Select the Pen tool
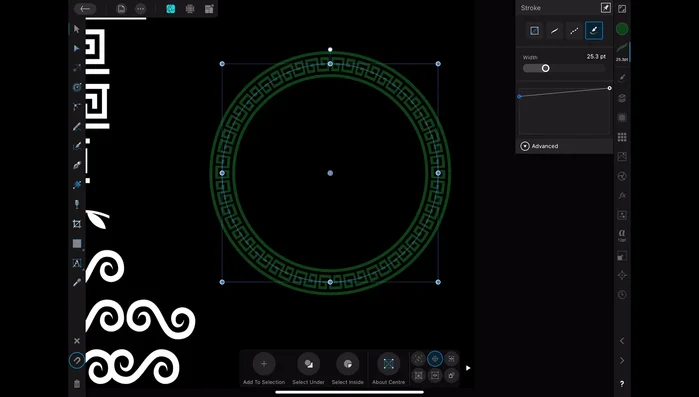 pos(77,165)
